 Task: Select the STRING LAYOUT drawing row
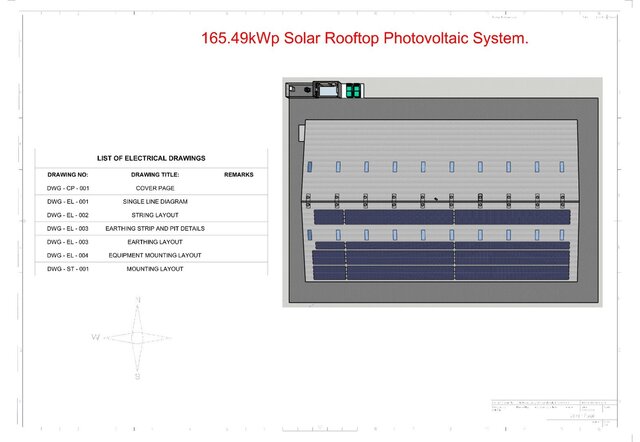pos(151,215)
